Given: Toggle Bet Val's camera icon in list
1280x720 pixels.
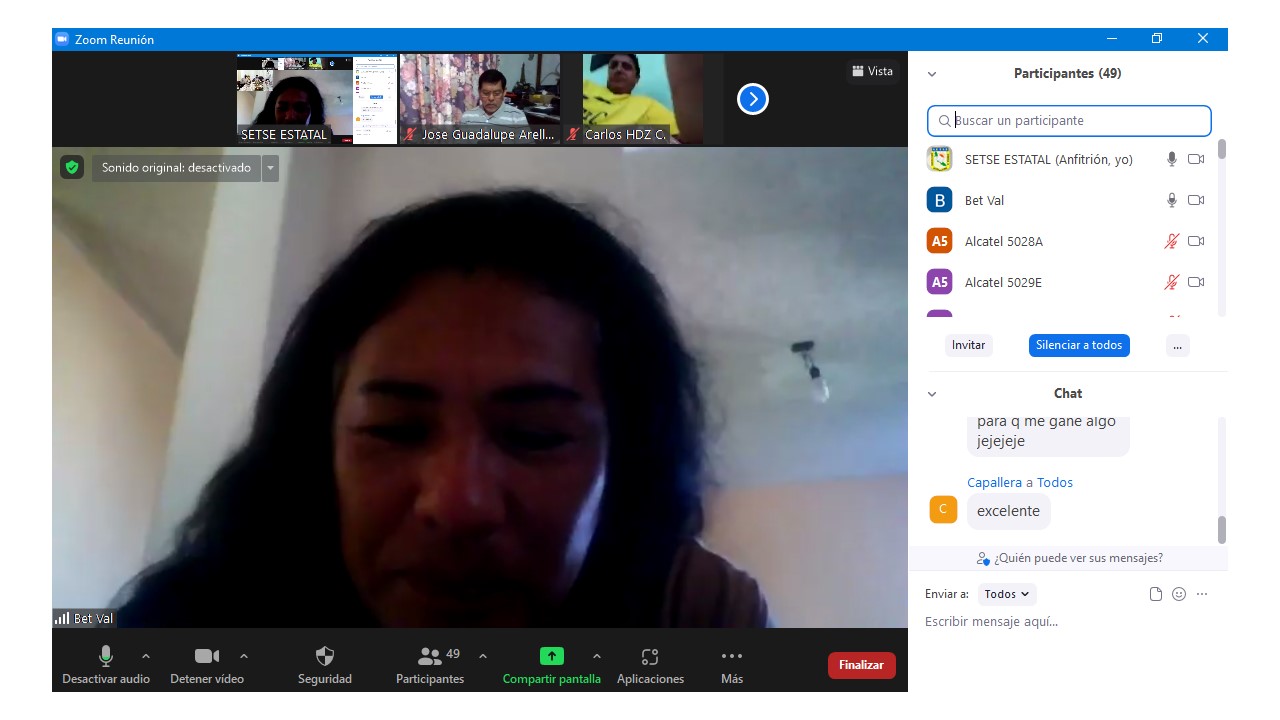Looking at the screenshot, I should pyautogui.click(x=1196, y=200).
